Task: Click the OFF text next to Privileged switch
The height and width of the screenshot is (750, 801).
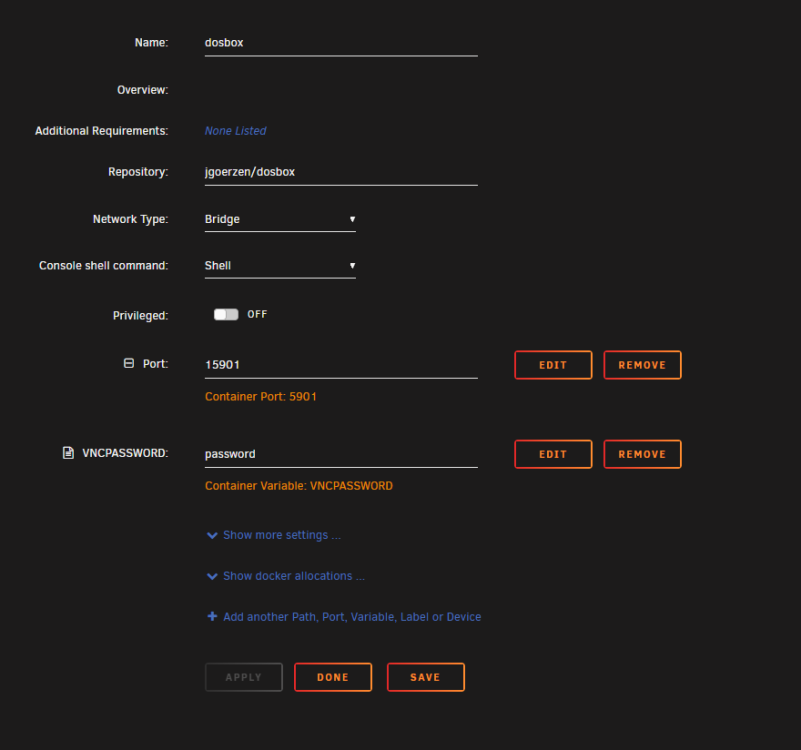Action: click(x=257, y=314)
